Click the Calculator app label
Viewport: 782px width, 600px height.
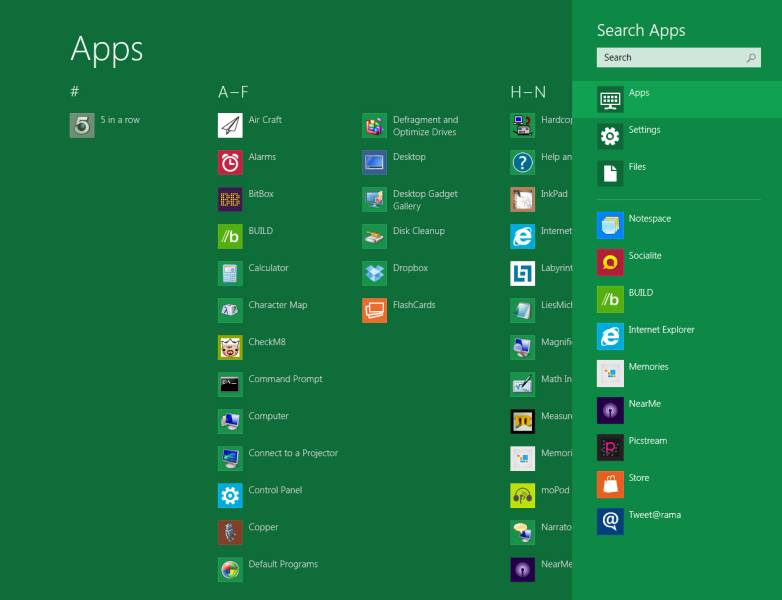click(268, 268)
